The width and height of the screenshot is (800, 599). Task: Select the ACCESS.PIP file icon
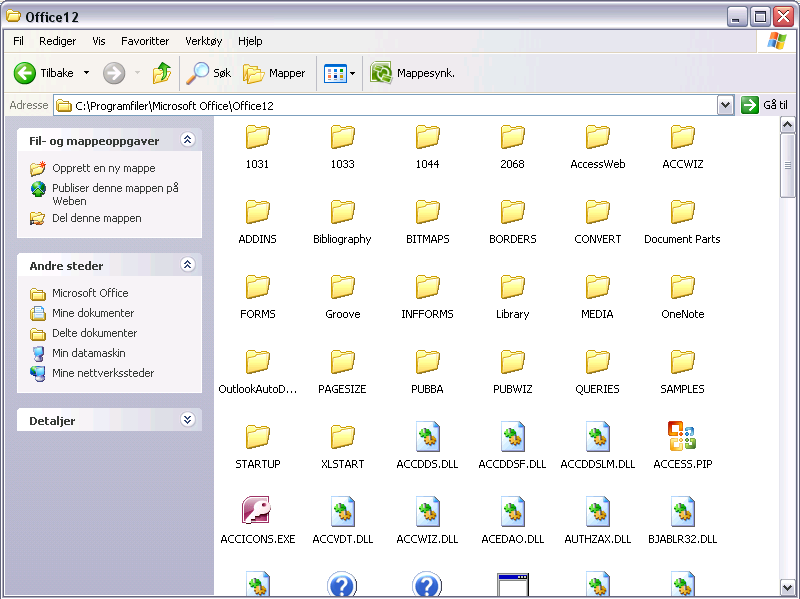(x=682, y=436)
